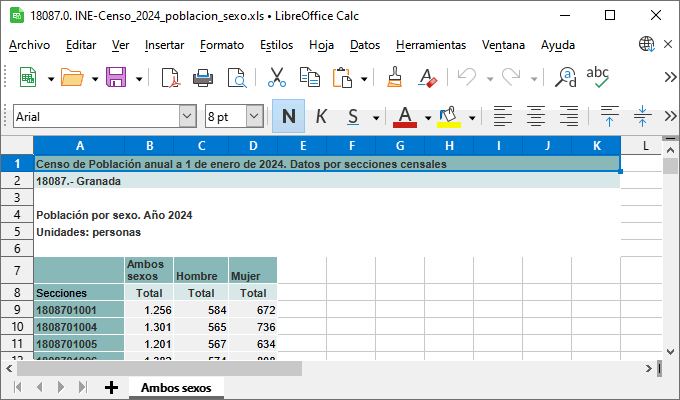Viewport: 680px width, 400px height.
Task: Click the Cut scissors icon
Action: point(277,77)
